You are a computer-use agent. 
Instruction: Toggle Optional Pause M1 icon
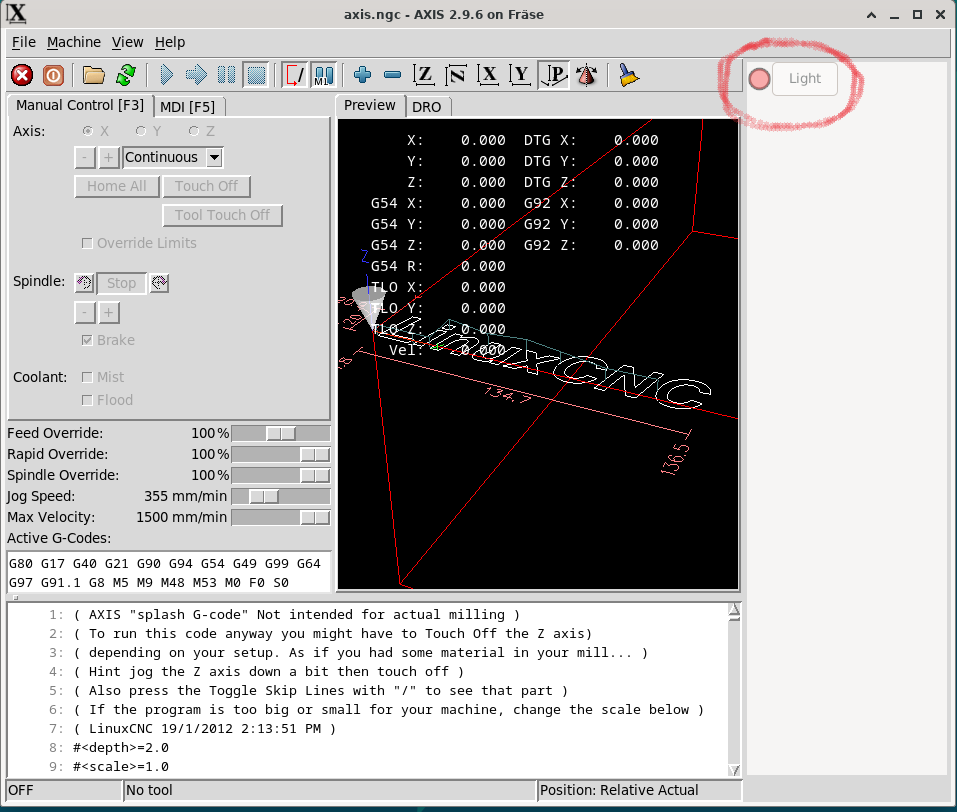[323, 75]
